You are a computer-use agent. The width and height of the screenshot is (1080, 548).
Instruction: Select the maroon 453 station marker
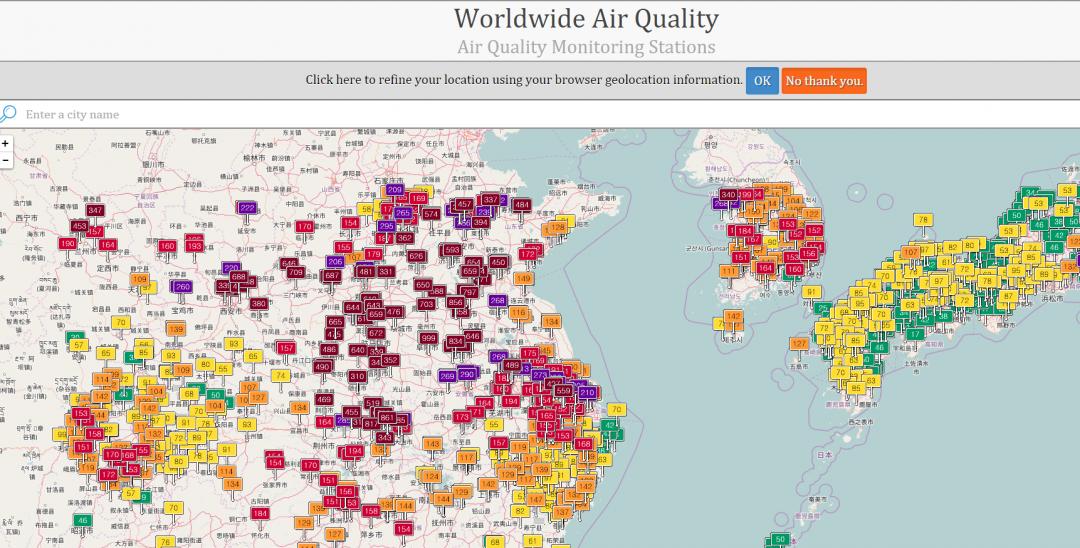79,226
